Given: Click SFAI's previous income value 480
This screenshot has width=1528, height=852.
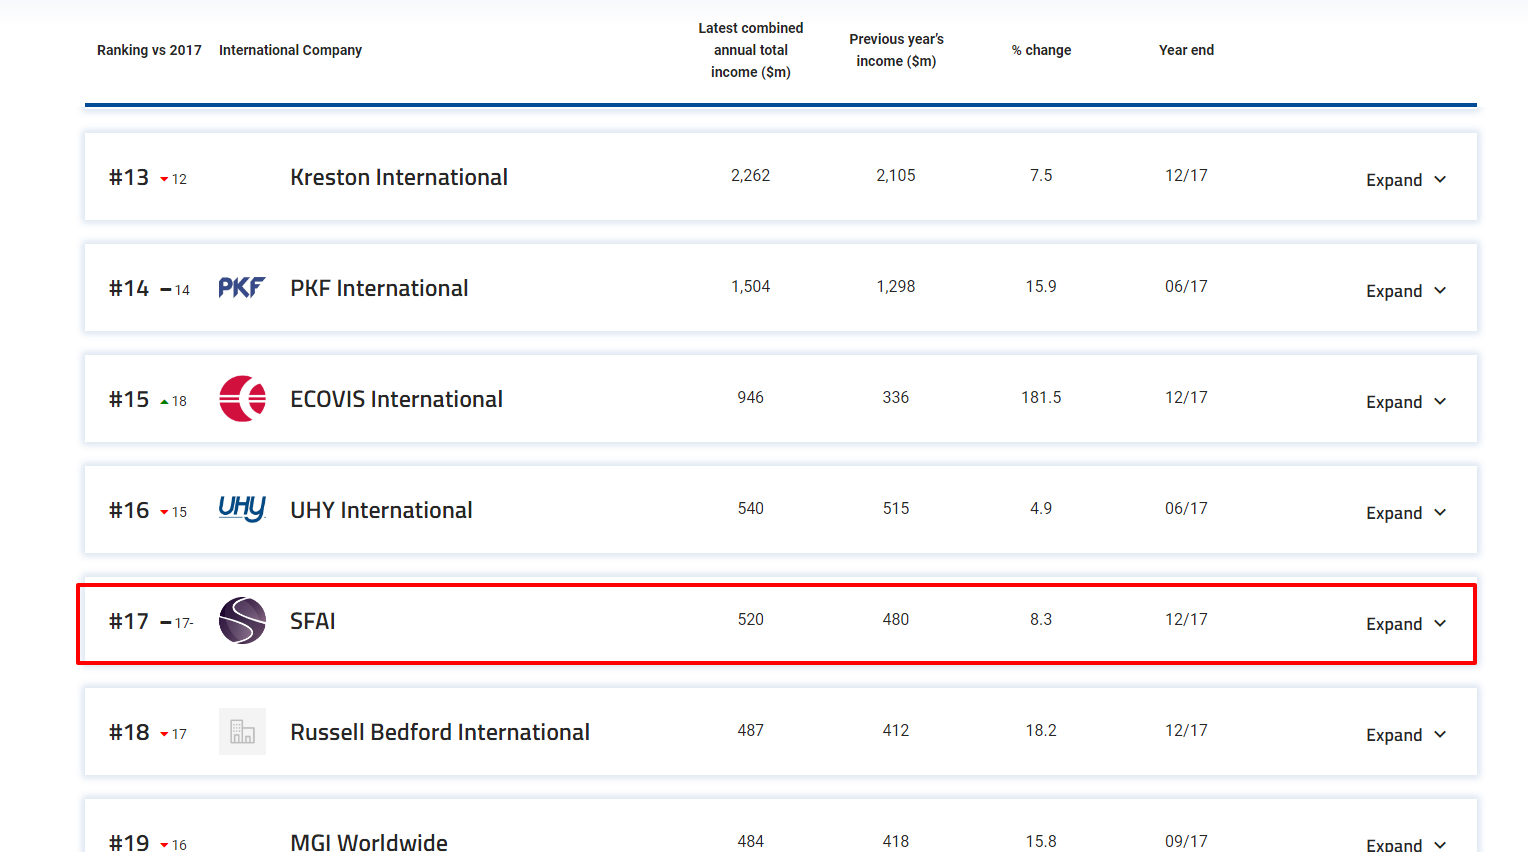Looking at the screenshot, I should coord(896,620).
